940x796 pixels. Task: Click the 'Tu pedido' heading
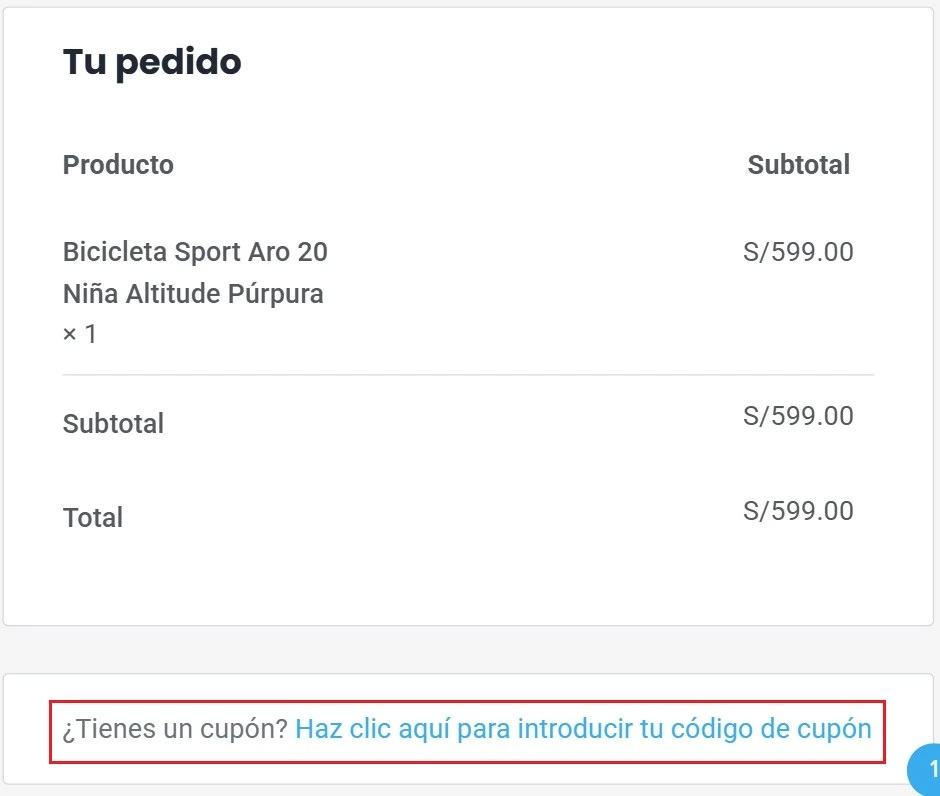click(x=151, y=61)
